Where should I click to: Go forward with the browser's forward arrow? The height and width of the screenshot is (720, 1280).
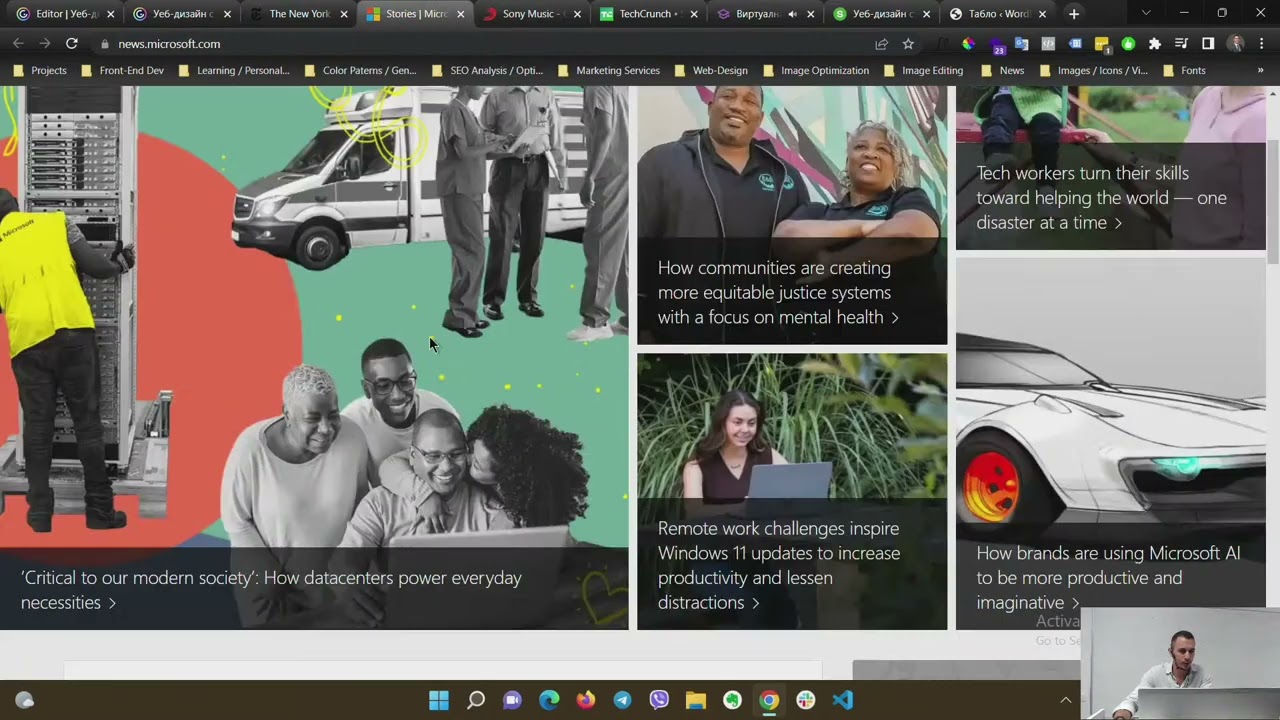coord(45,44)
